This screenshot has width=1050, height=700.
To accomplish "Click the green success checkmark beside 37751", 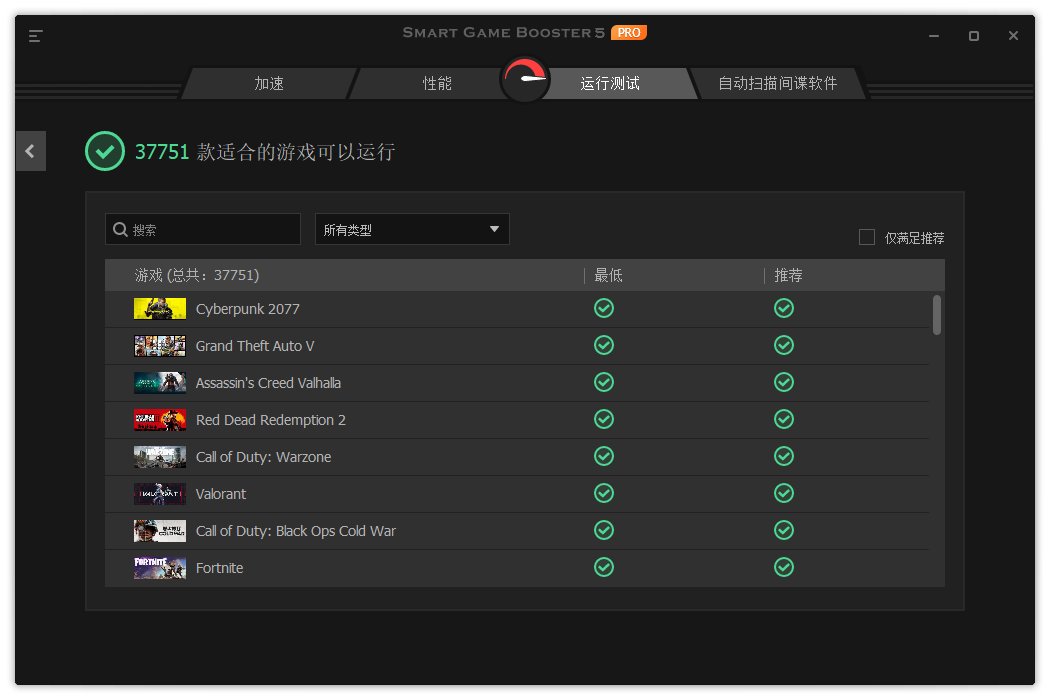I will pyautogui.click(x=105, y=151).
